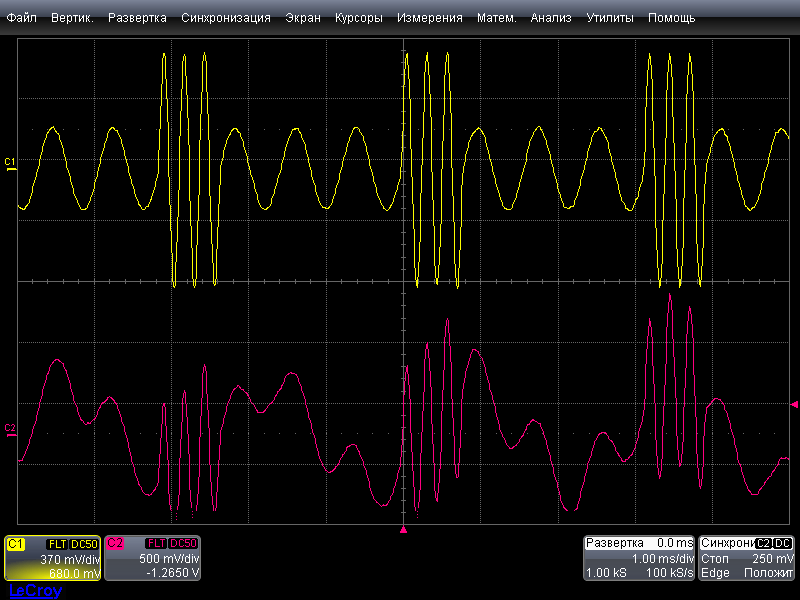
Task: Open the Анализ menu
Action: (x=551, y=18)
